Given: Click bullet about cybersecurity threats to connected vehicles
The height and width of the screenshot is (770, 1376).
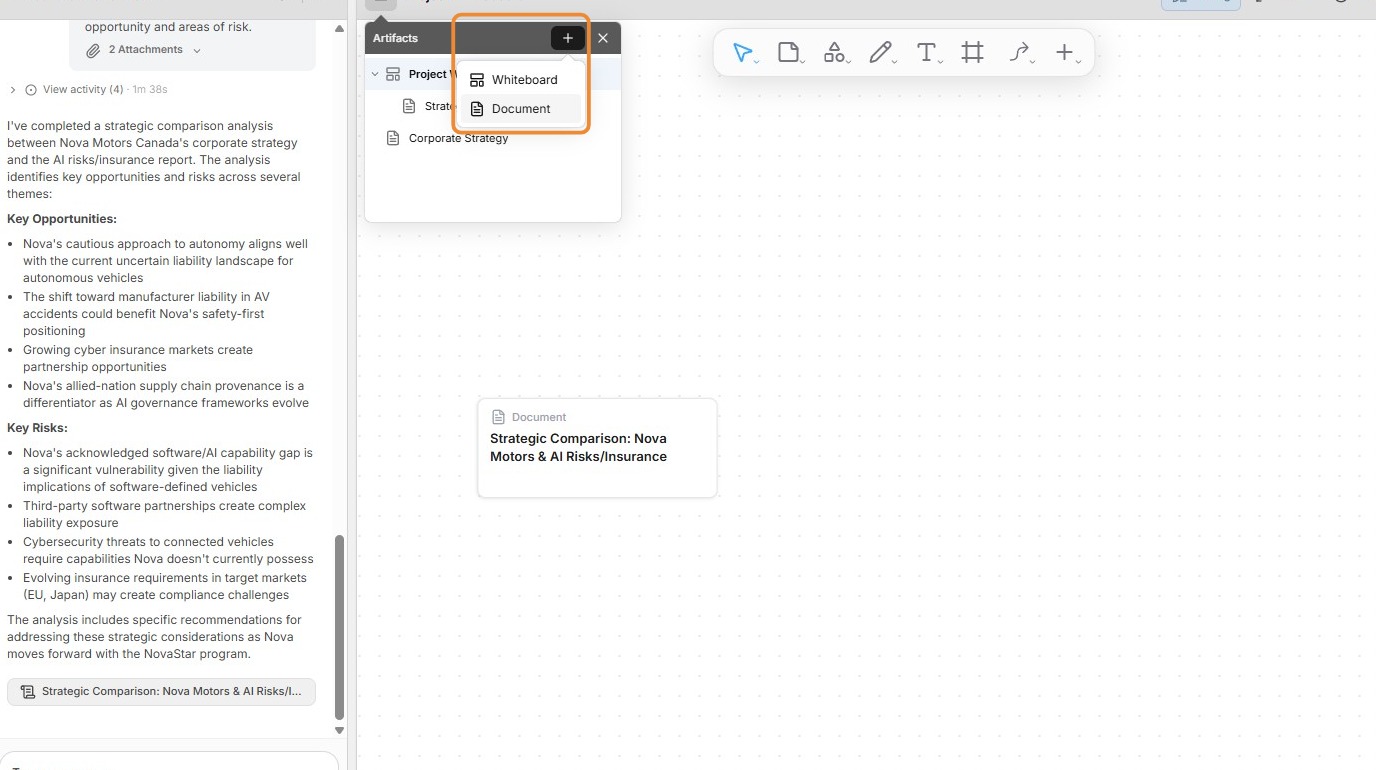Looking at the screenshot, I should tap(167, 550).
